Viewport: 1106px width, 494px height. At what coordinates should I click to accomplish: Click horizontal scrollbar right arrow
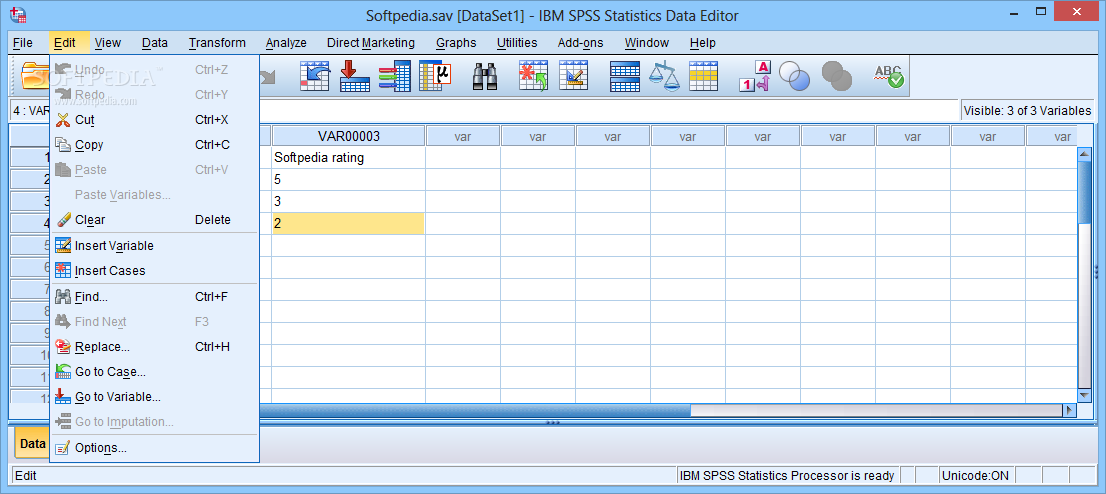point(1070,410)
